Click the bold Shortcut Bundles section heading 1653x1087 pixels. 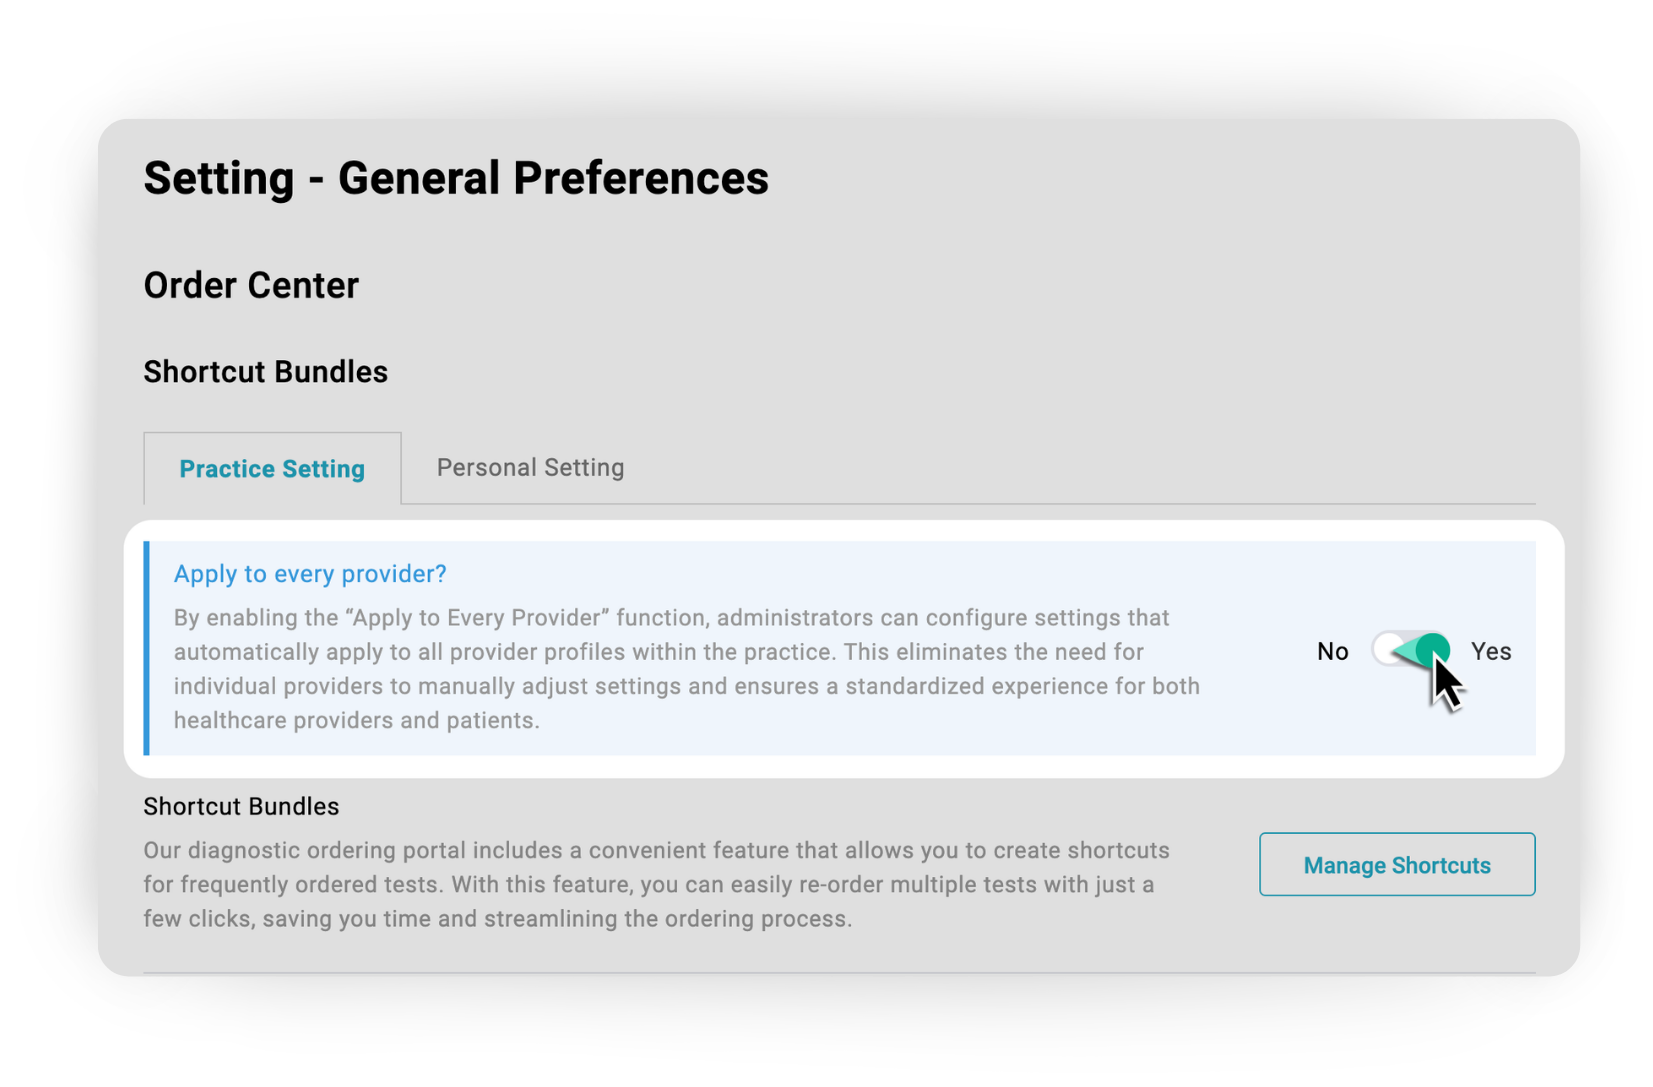265,372
